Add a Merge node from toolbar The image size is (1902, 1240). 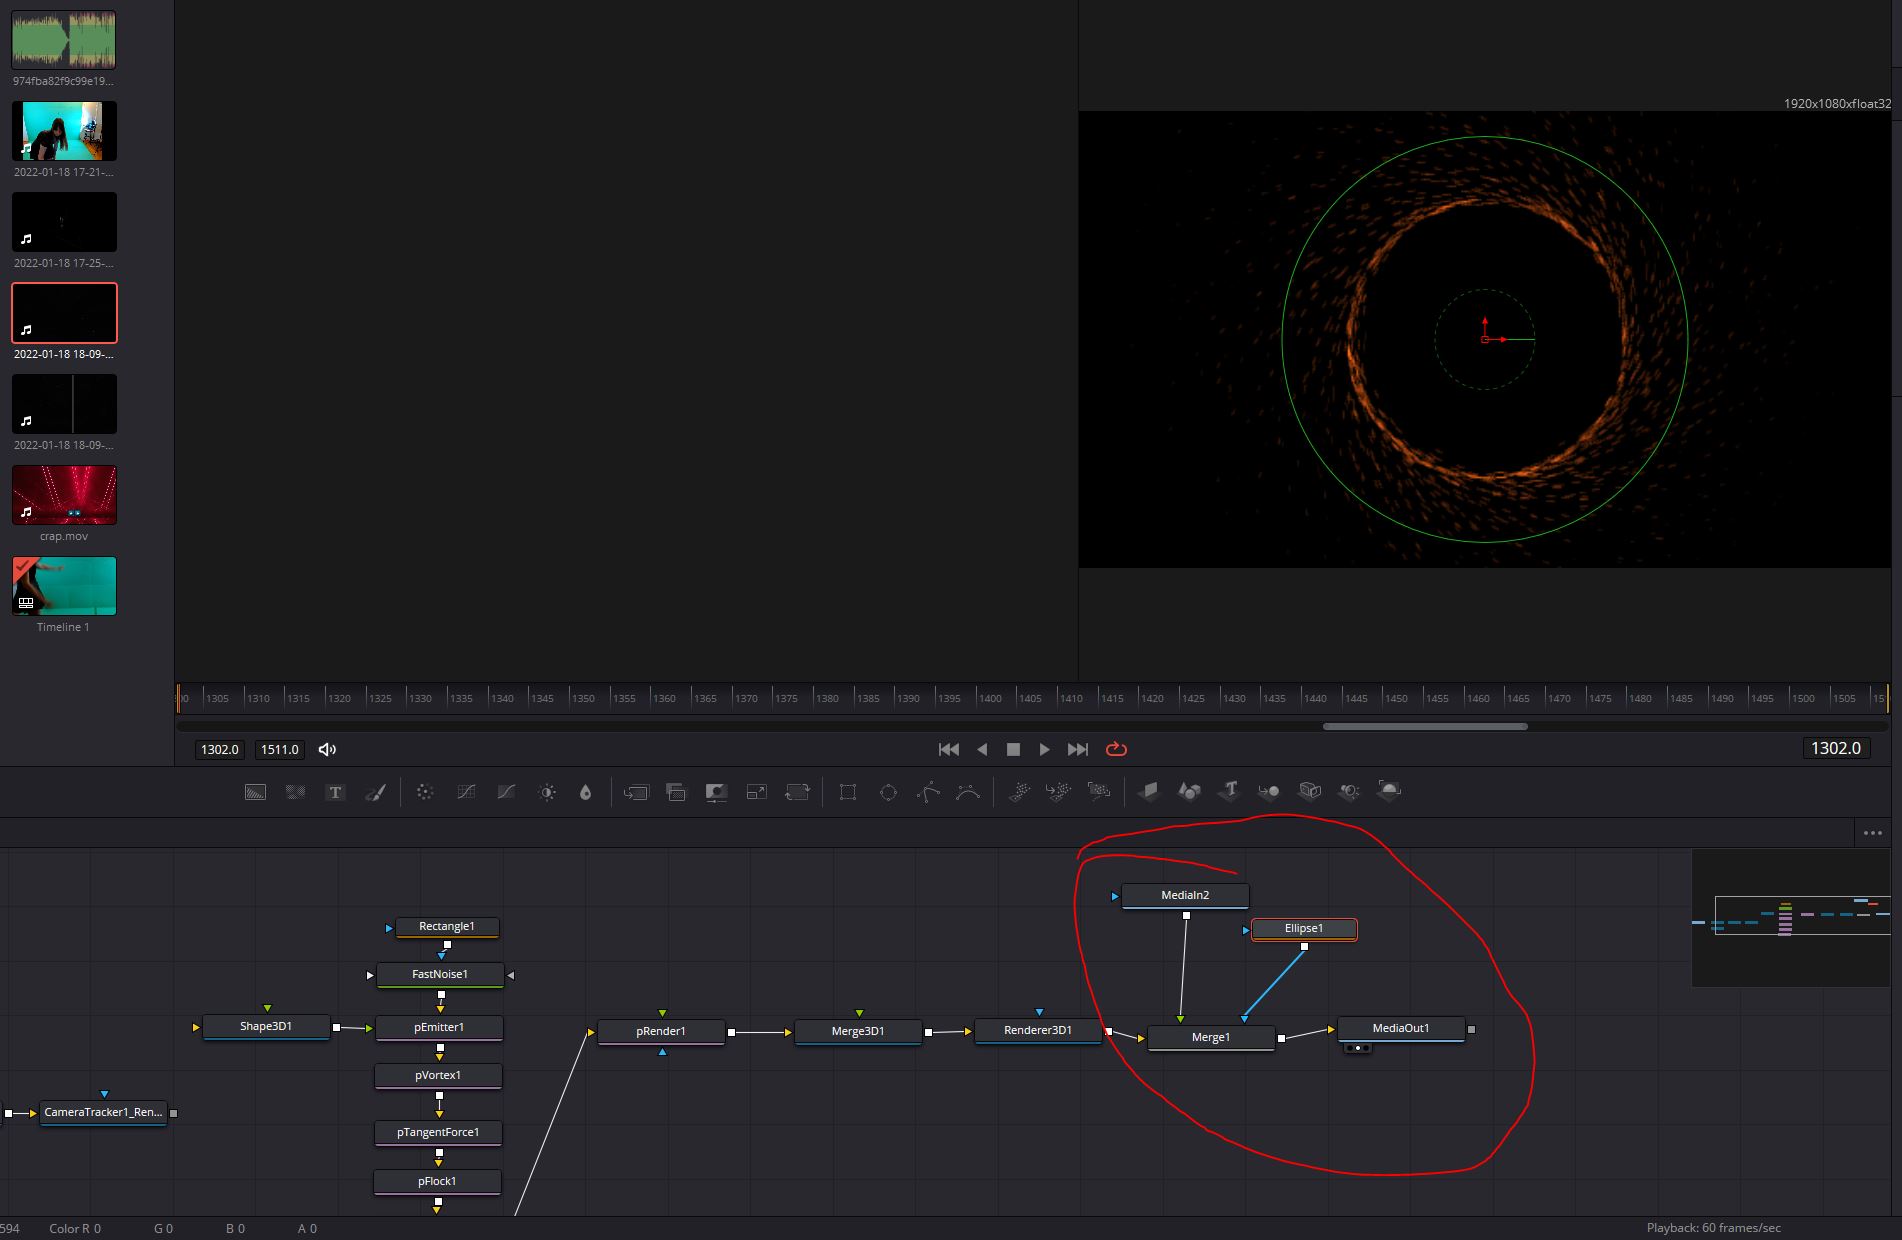[x=636, y=792]
